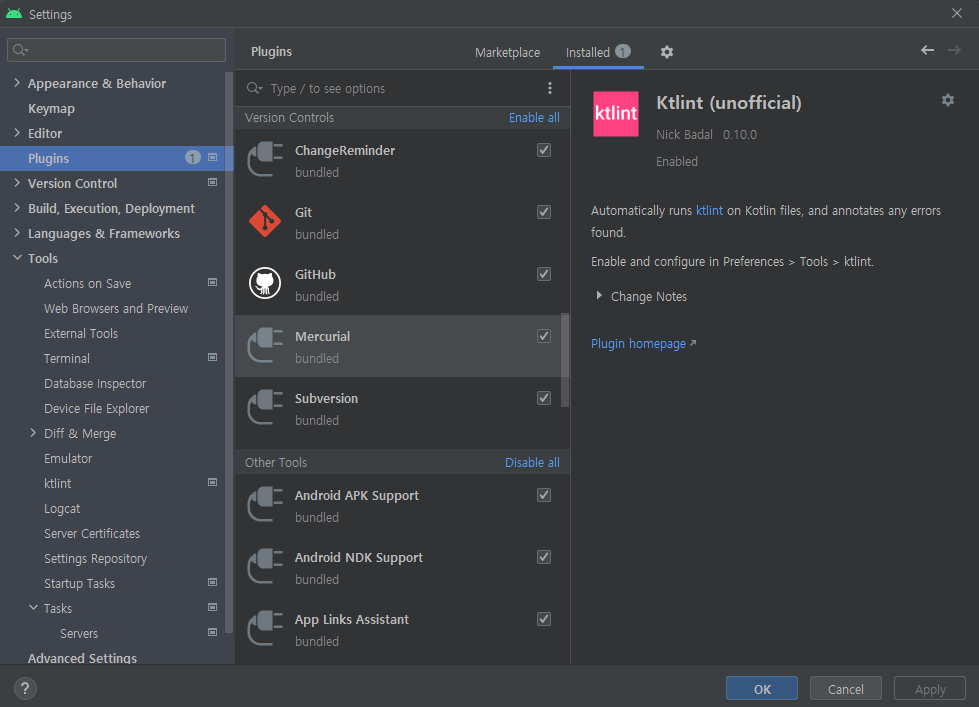
Task: Toggle Android APK Support checkbox
Action: (x=544, y=495)
